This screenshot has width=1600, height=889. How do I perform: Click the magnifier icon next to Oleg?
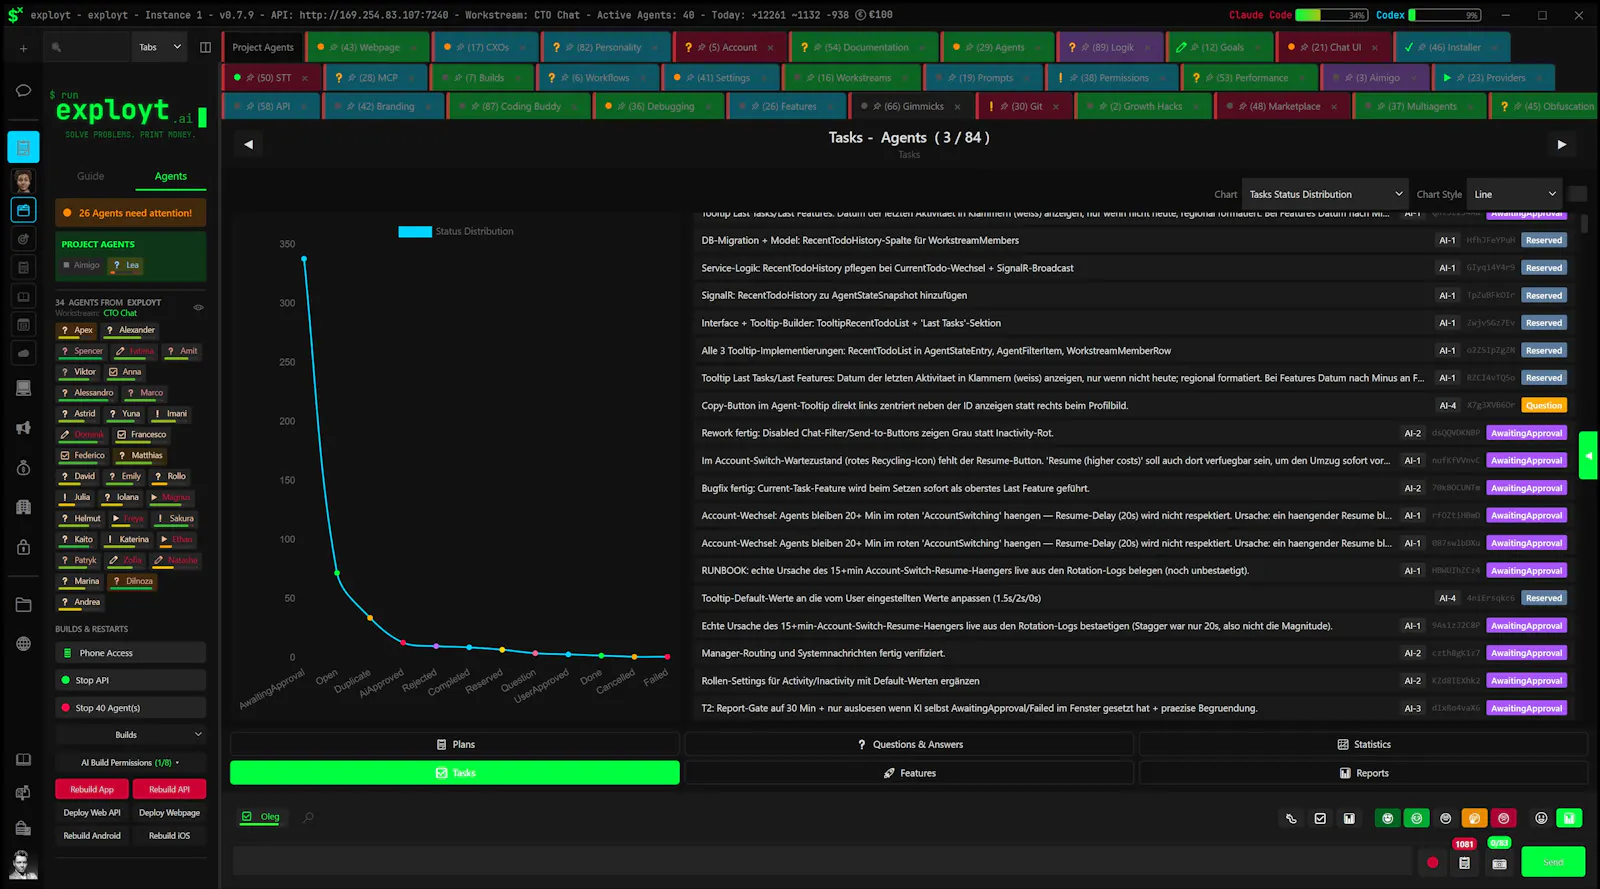pyautogui.click(x=308, y=817)
